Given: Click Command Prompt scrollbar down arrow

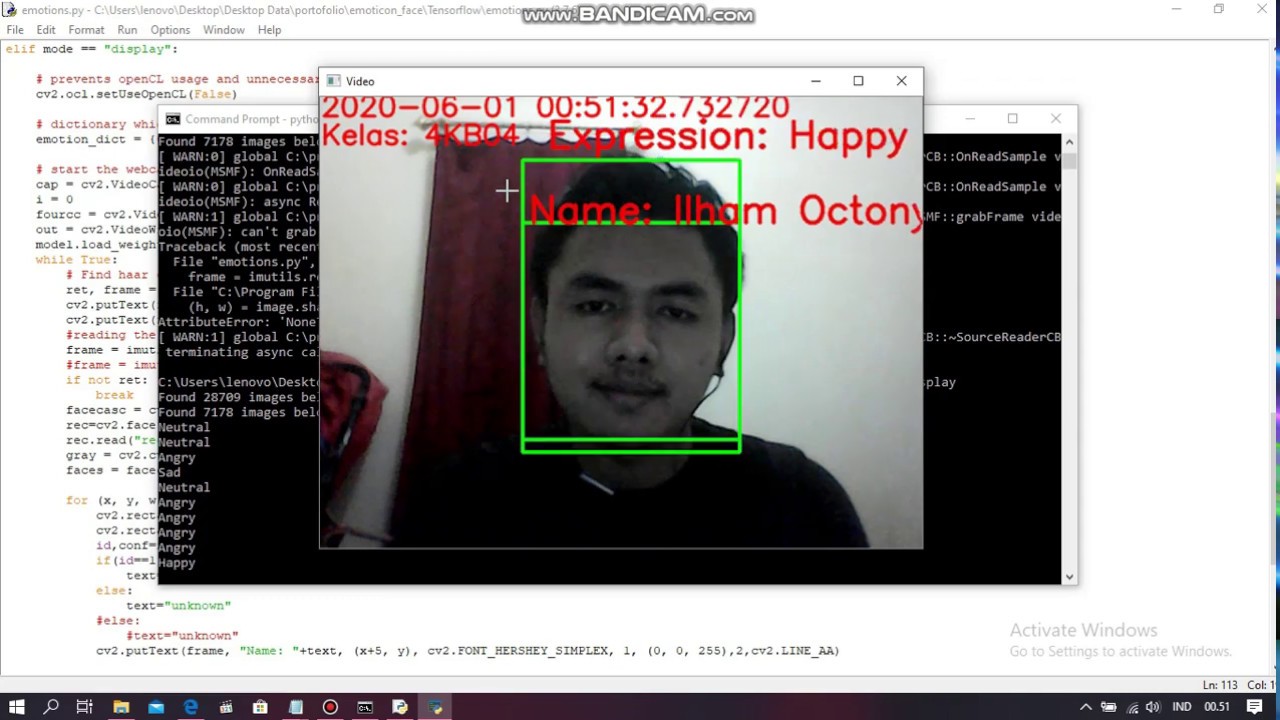Looking at the screenshot, I should pos(1069,576).
